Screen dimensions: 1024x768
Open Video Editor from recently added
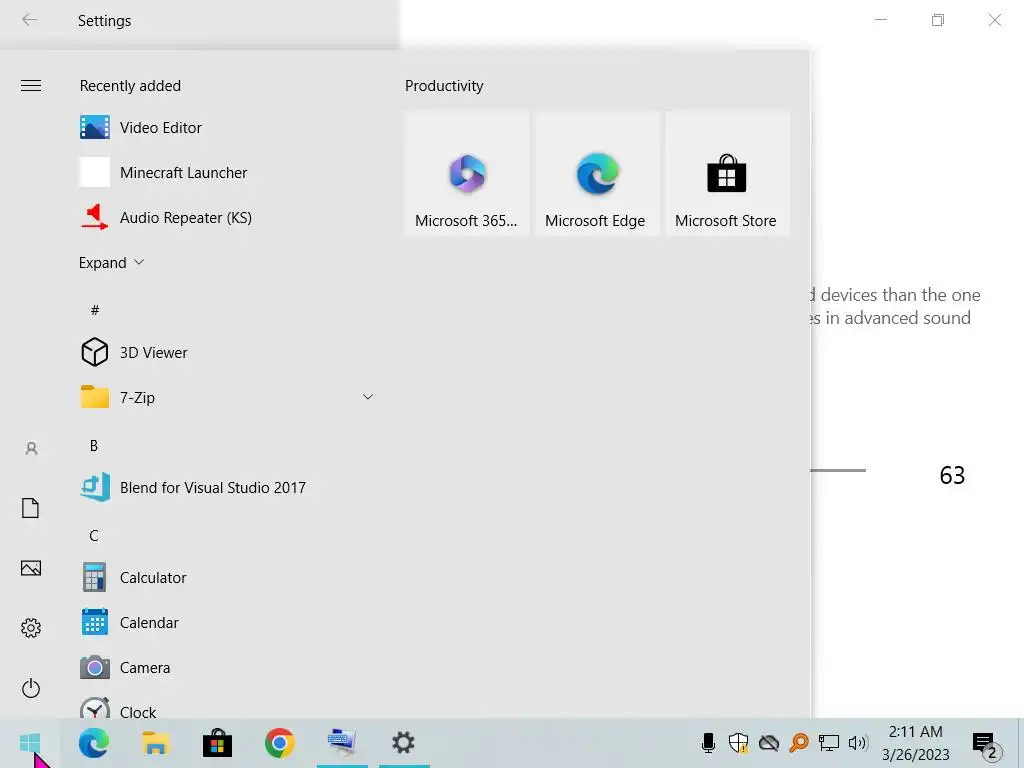[x=225, y=127]
